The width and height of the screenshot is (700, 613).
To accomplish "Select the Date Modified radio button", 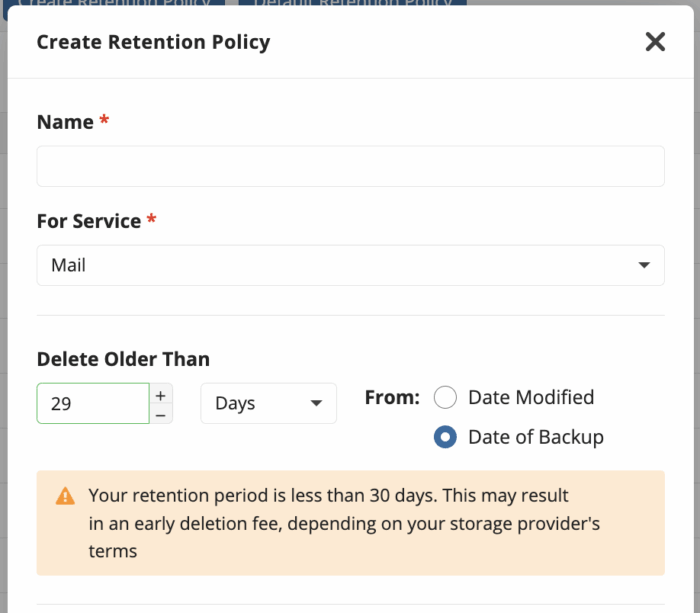I will [445, 397].
